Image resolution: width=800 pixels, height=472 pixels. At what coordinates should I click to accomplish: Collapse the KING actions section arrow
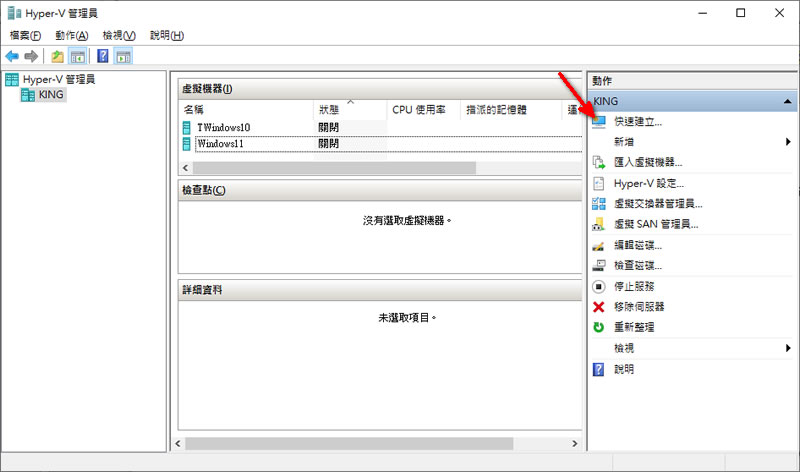click(x=788, y=102)
